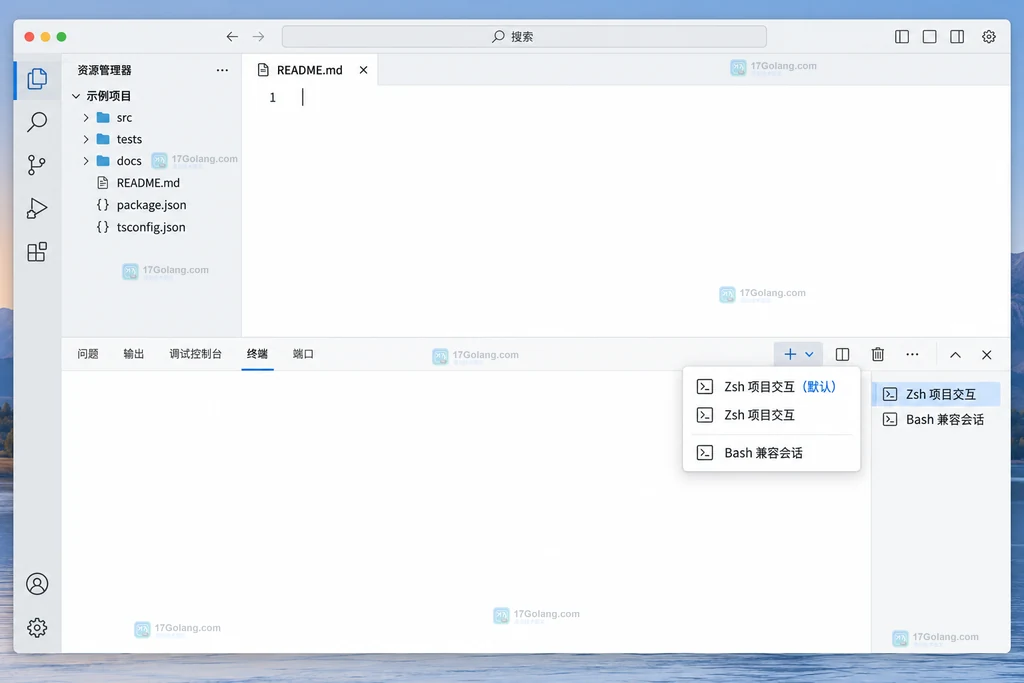Choose the second Zsh 项目交互 menu entry

click(771, 415)
